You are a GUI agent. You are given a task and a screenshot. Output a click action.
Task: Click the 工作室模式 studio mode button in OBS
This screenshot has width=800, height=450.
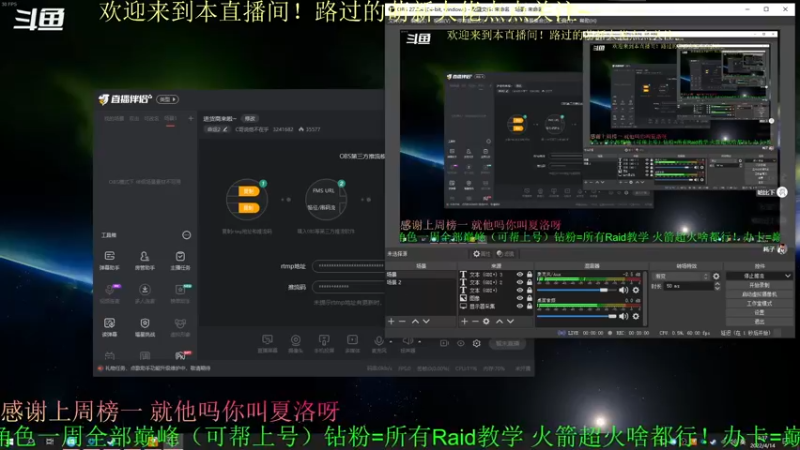[x=759, y=303]
